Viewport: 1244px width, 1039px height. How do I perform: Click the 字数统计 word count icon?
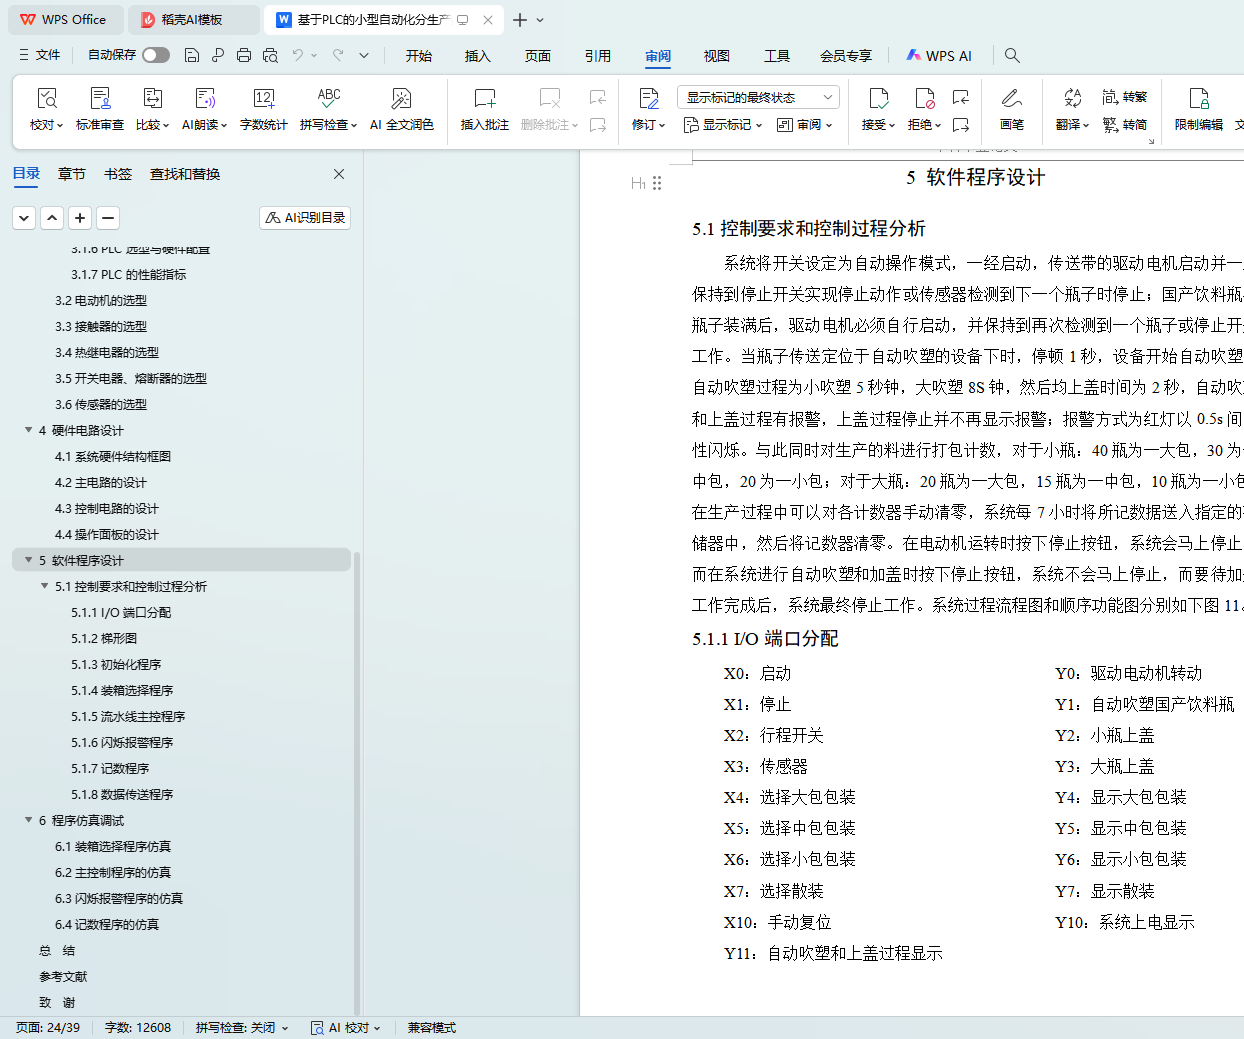264,99
